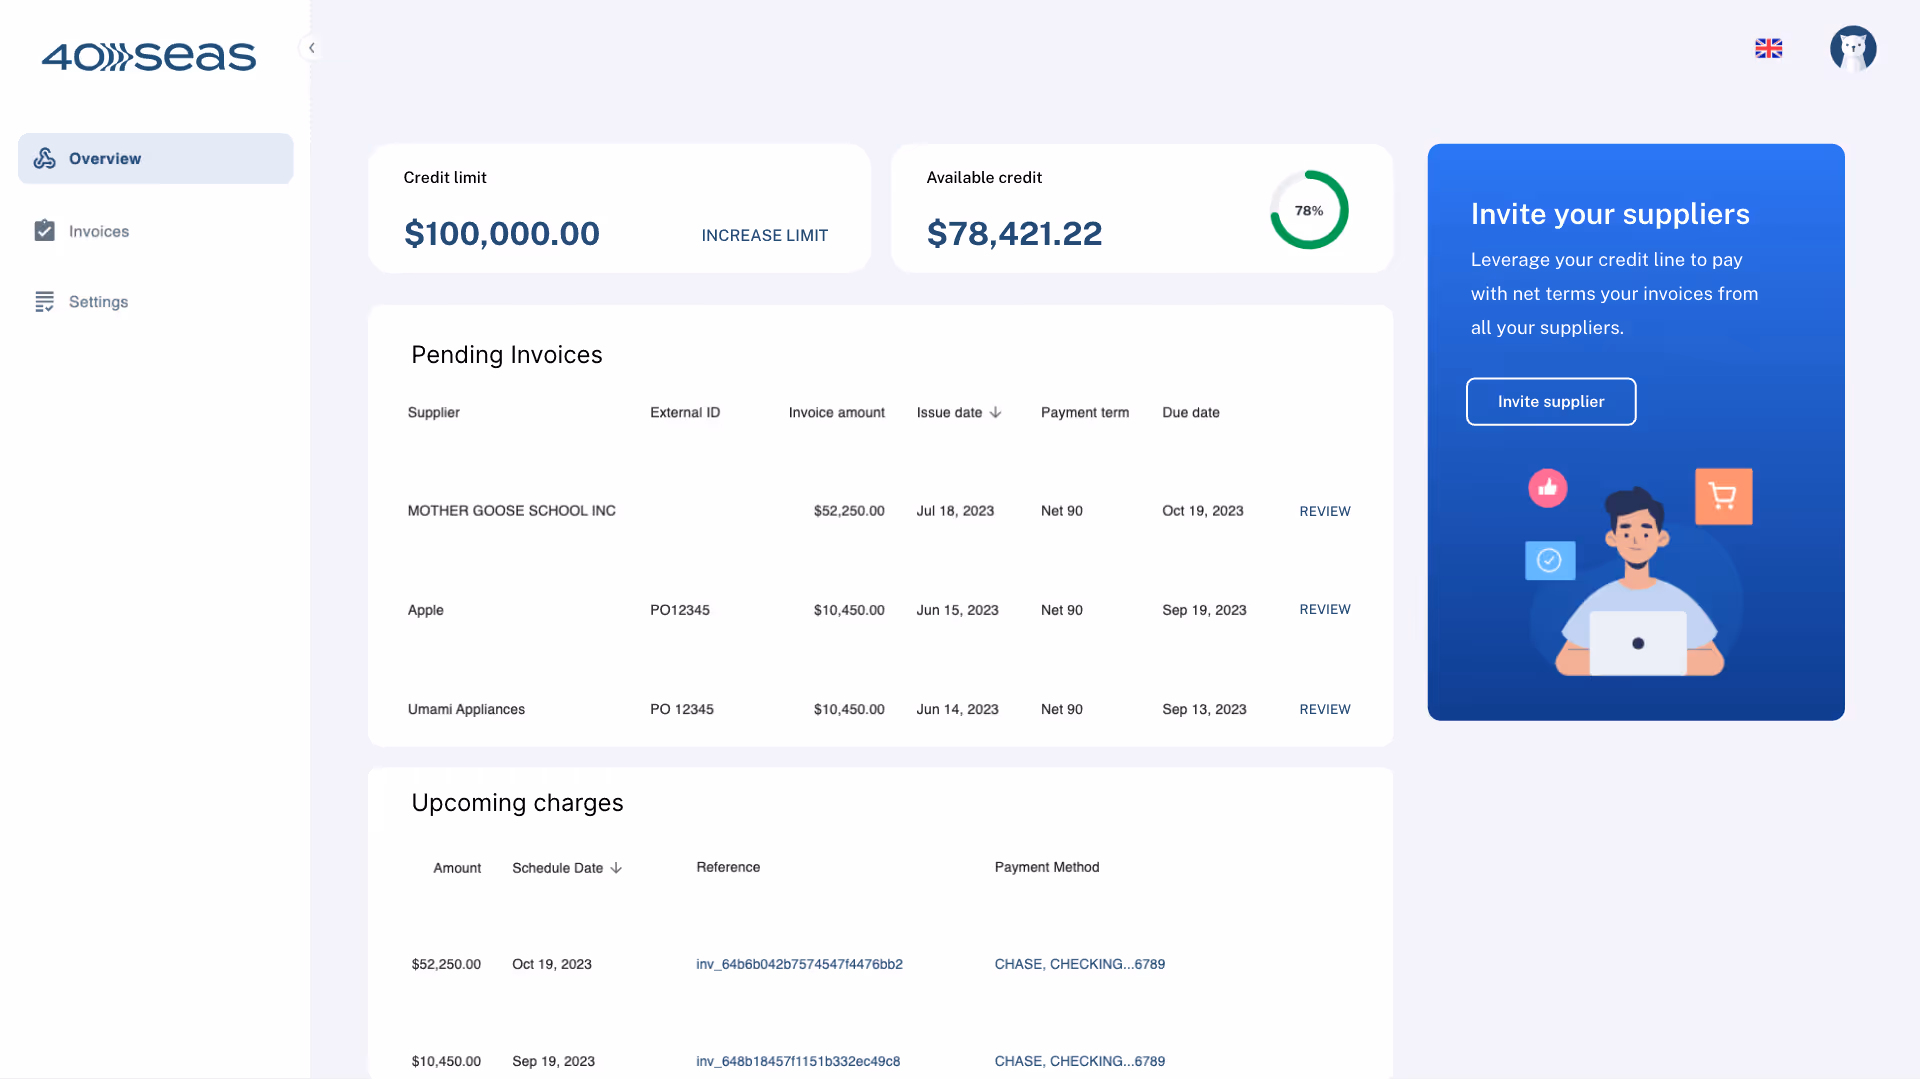Sort by the Schedule Date arrow icon

[x=616, y=868]
